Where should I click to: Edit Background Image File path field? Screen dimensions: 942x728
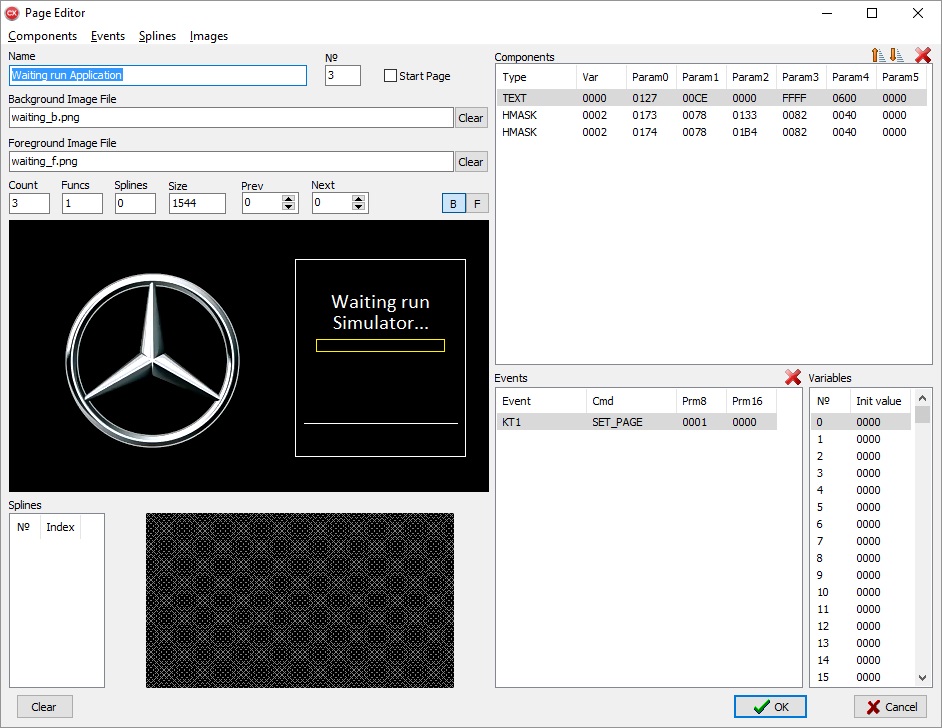click(x=231, y=117)
